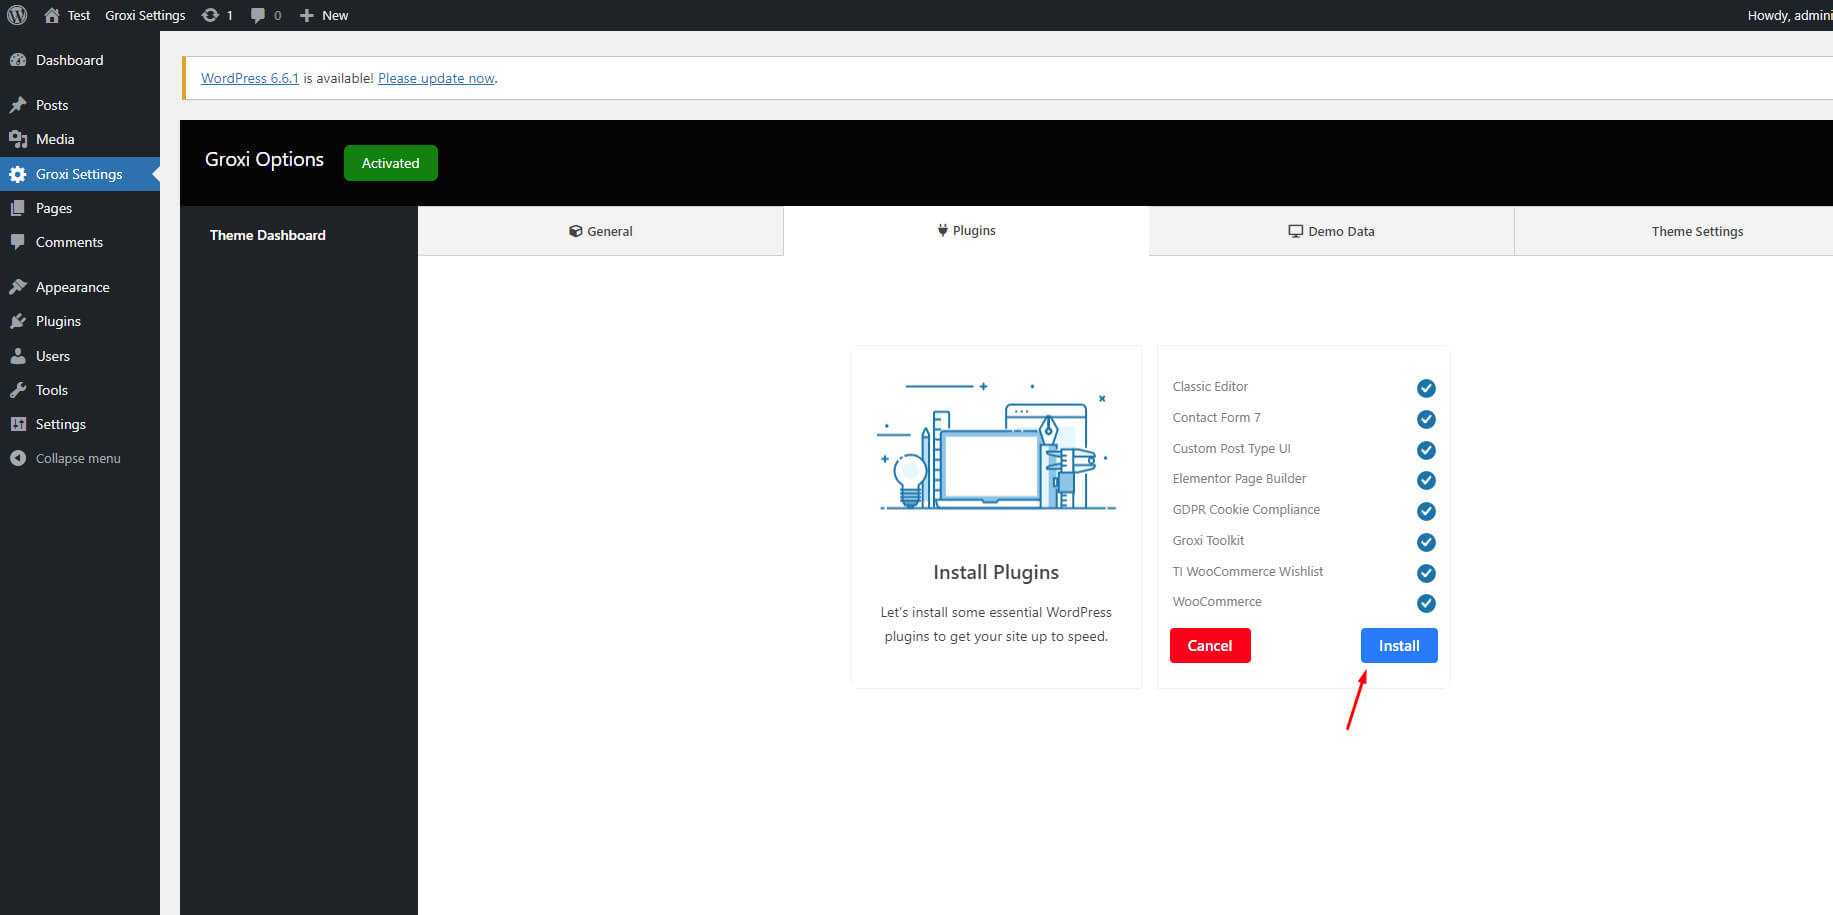Open the Settings menu in sidebar

tap(80, 424)
